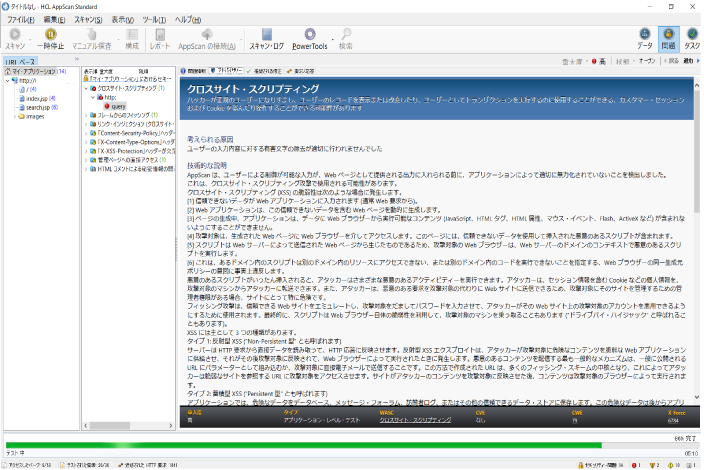The width and height of the screenshot is (704, 470).
Task: Select the "/" root page entry
Action: (x=28, y=89)
